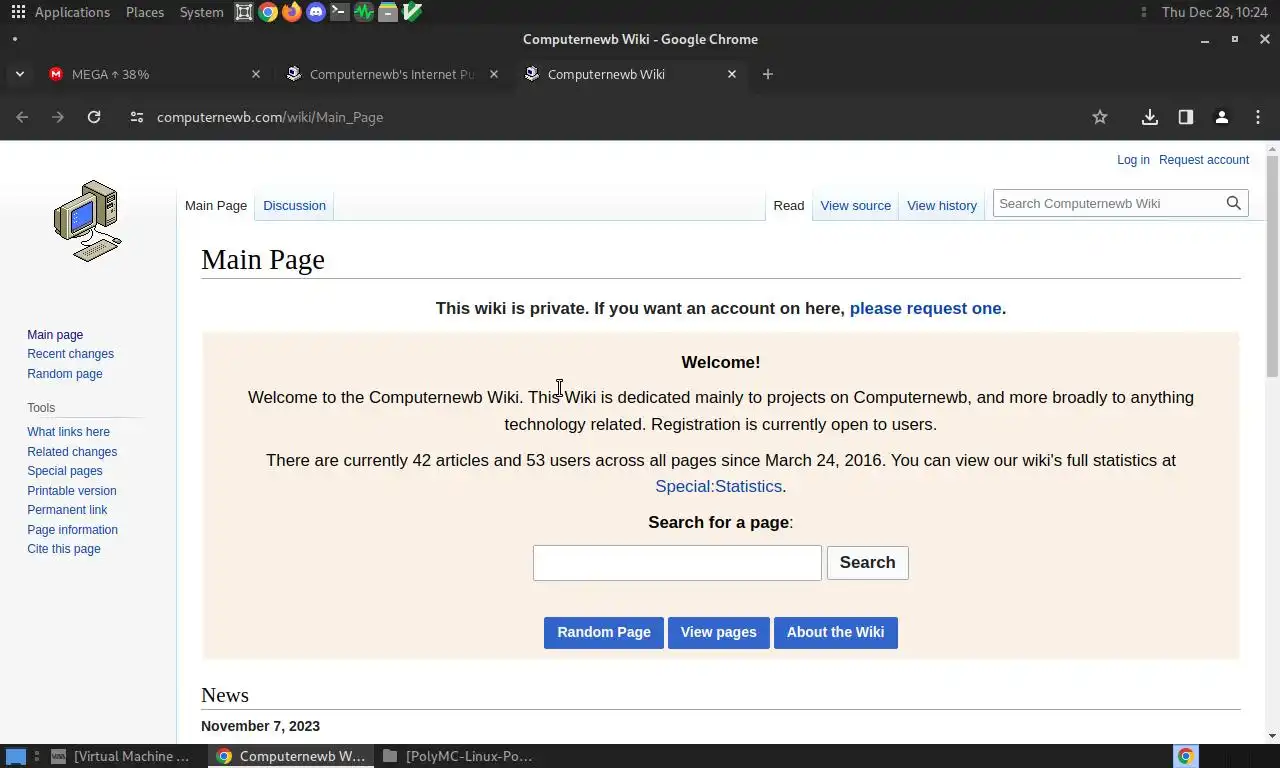Close Computernewb's Internet Pub tab
This screenshot has width=1280, height=768.
click(494, 74)
